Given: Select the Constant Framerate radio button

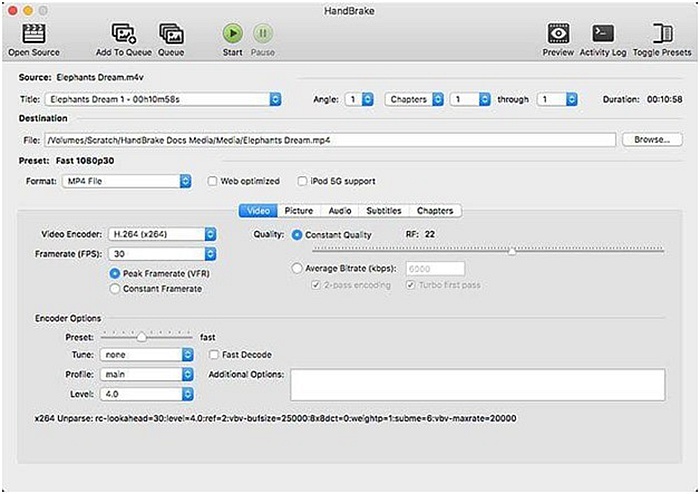Looking at the screenshot, I should [115, 289].
